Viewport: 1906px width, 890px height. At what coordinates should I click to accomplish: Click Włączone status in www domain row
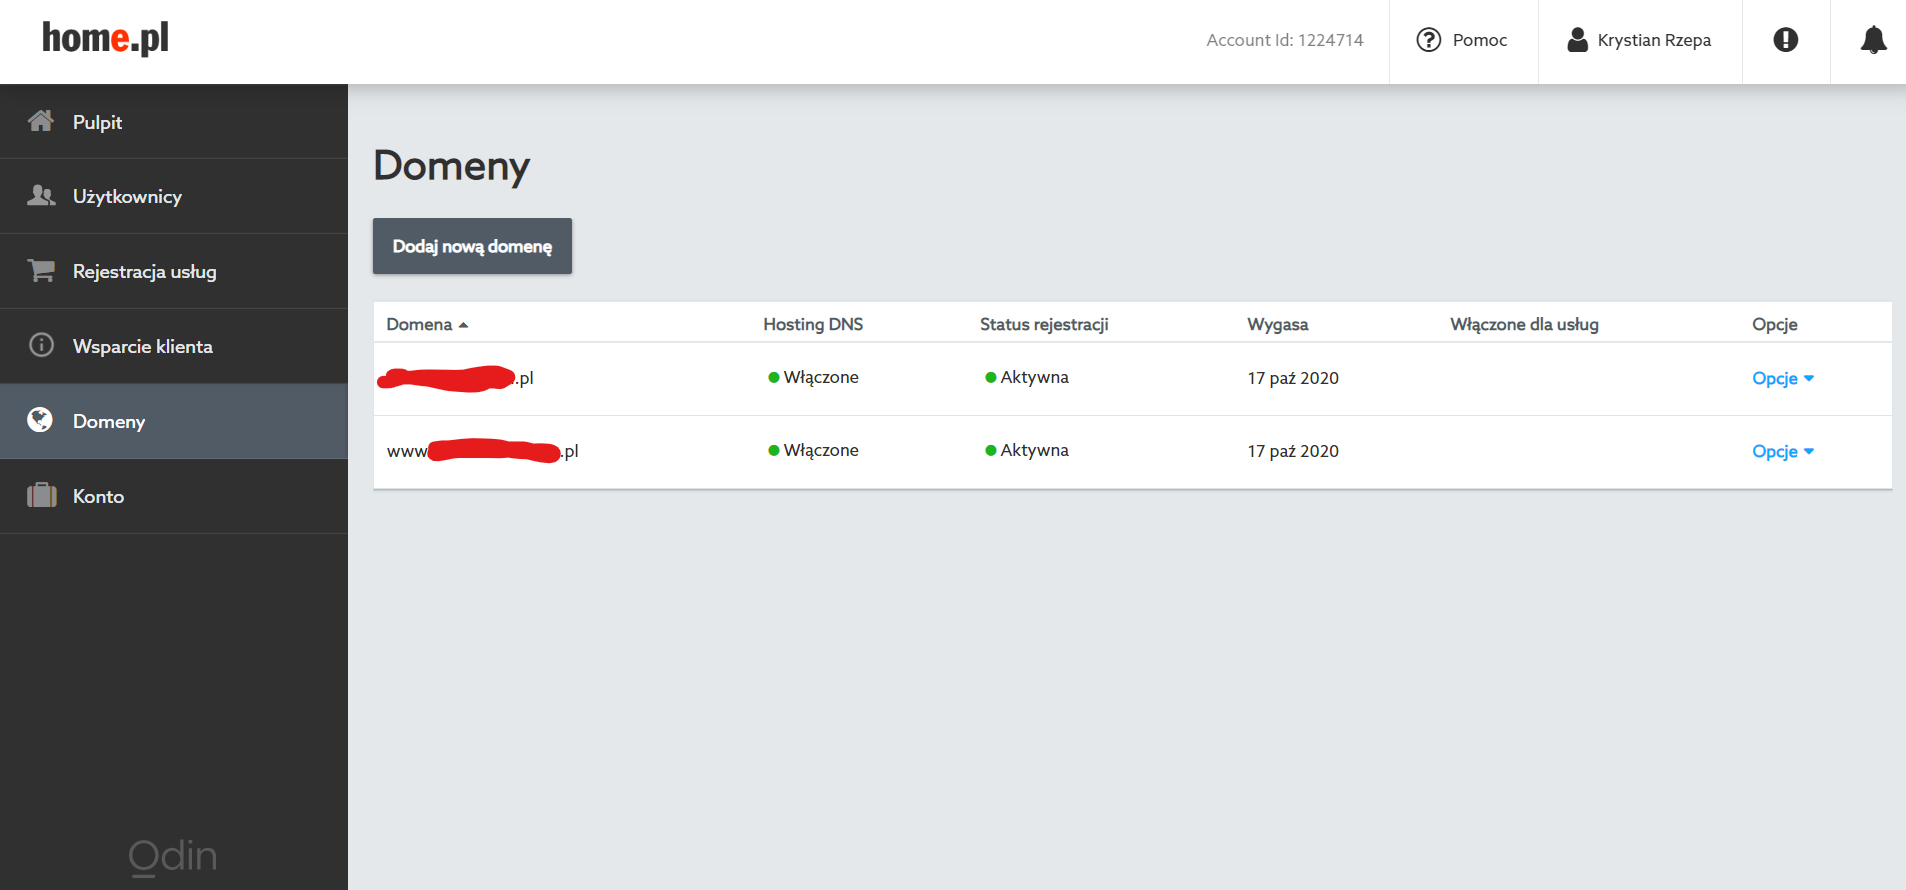[x=813, y=450]
